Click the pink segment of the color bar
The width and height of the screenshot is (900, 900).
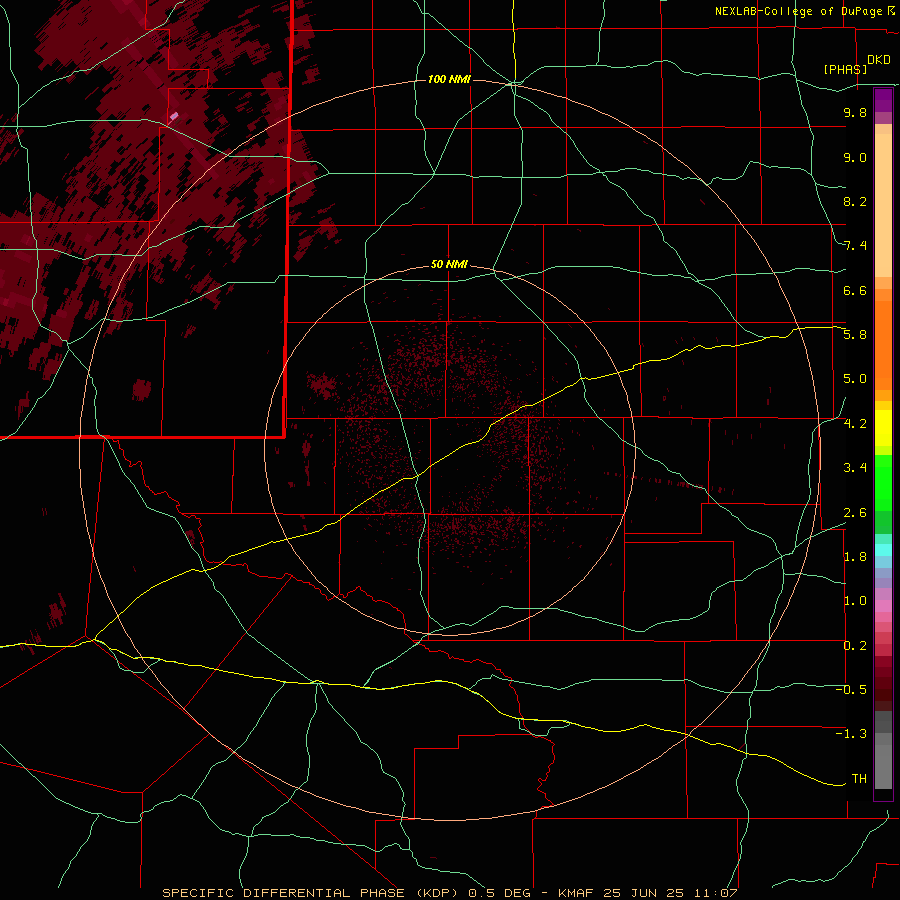(883, 606)
